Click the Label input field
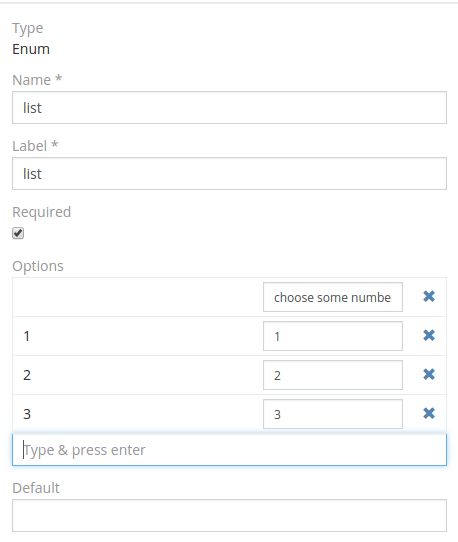The width and height of the screenshot is (458, 542). (230, 174)
